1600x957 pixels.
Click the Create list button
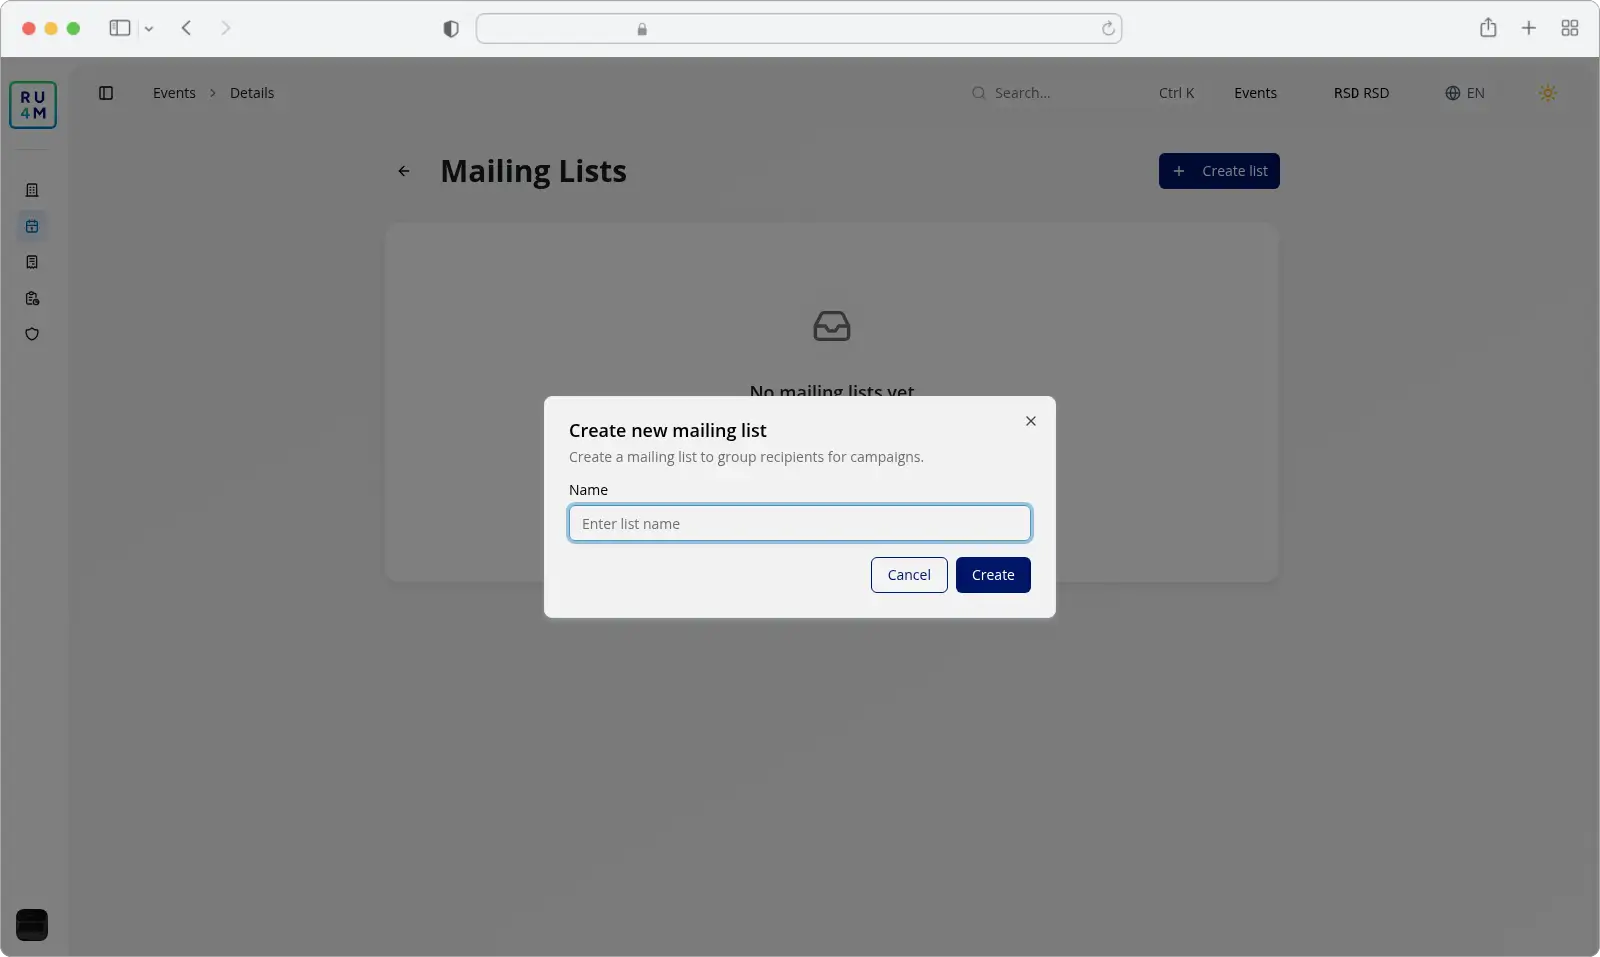pyautogui.click(x=1219, y=171)
